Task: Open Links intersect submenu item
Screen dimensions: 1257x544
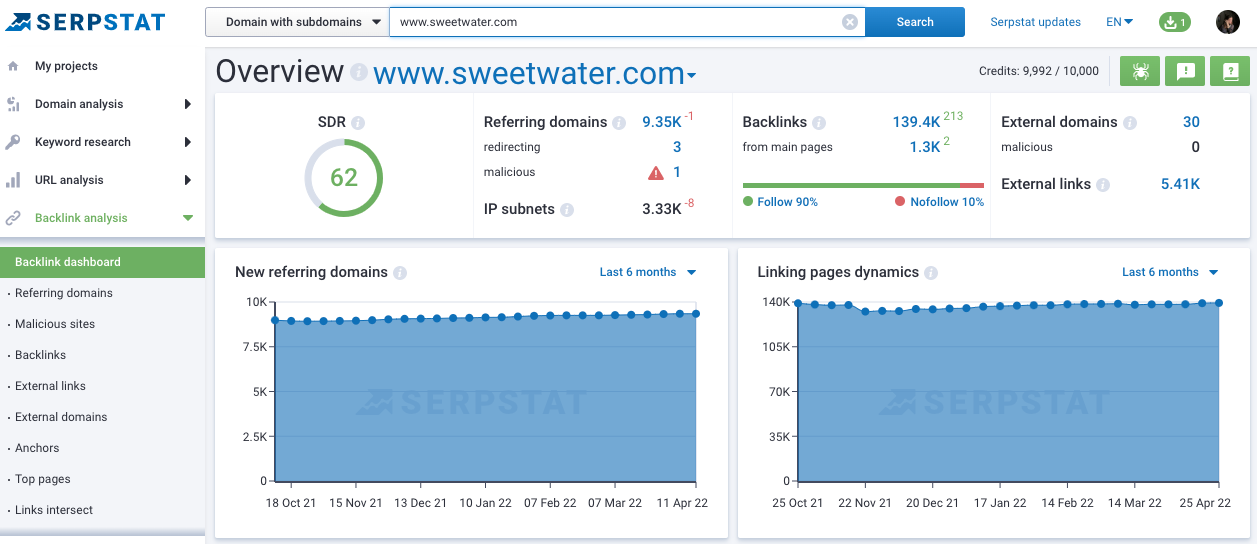Action: (54, 510)
